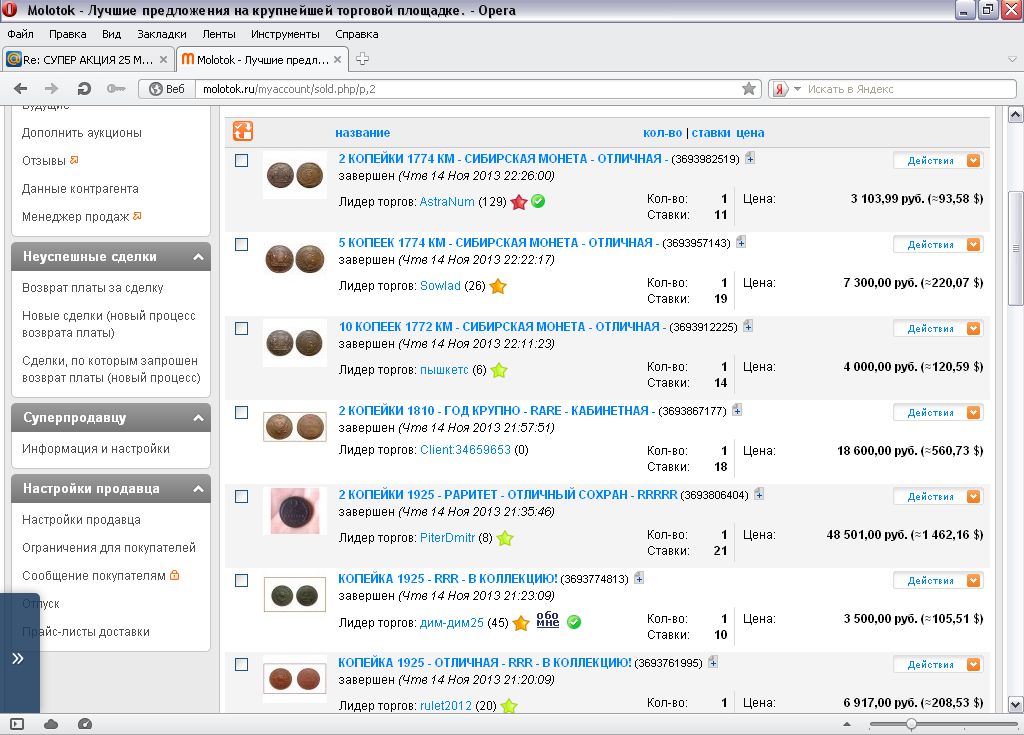Open the Закладки menu
1024x735 pixels.
[x=161, y=34]
